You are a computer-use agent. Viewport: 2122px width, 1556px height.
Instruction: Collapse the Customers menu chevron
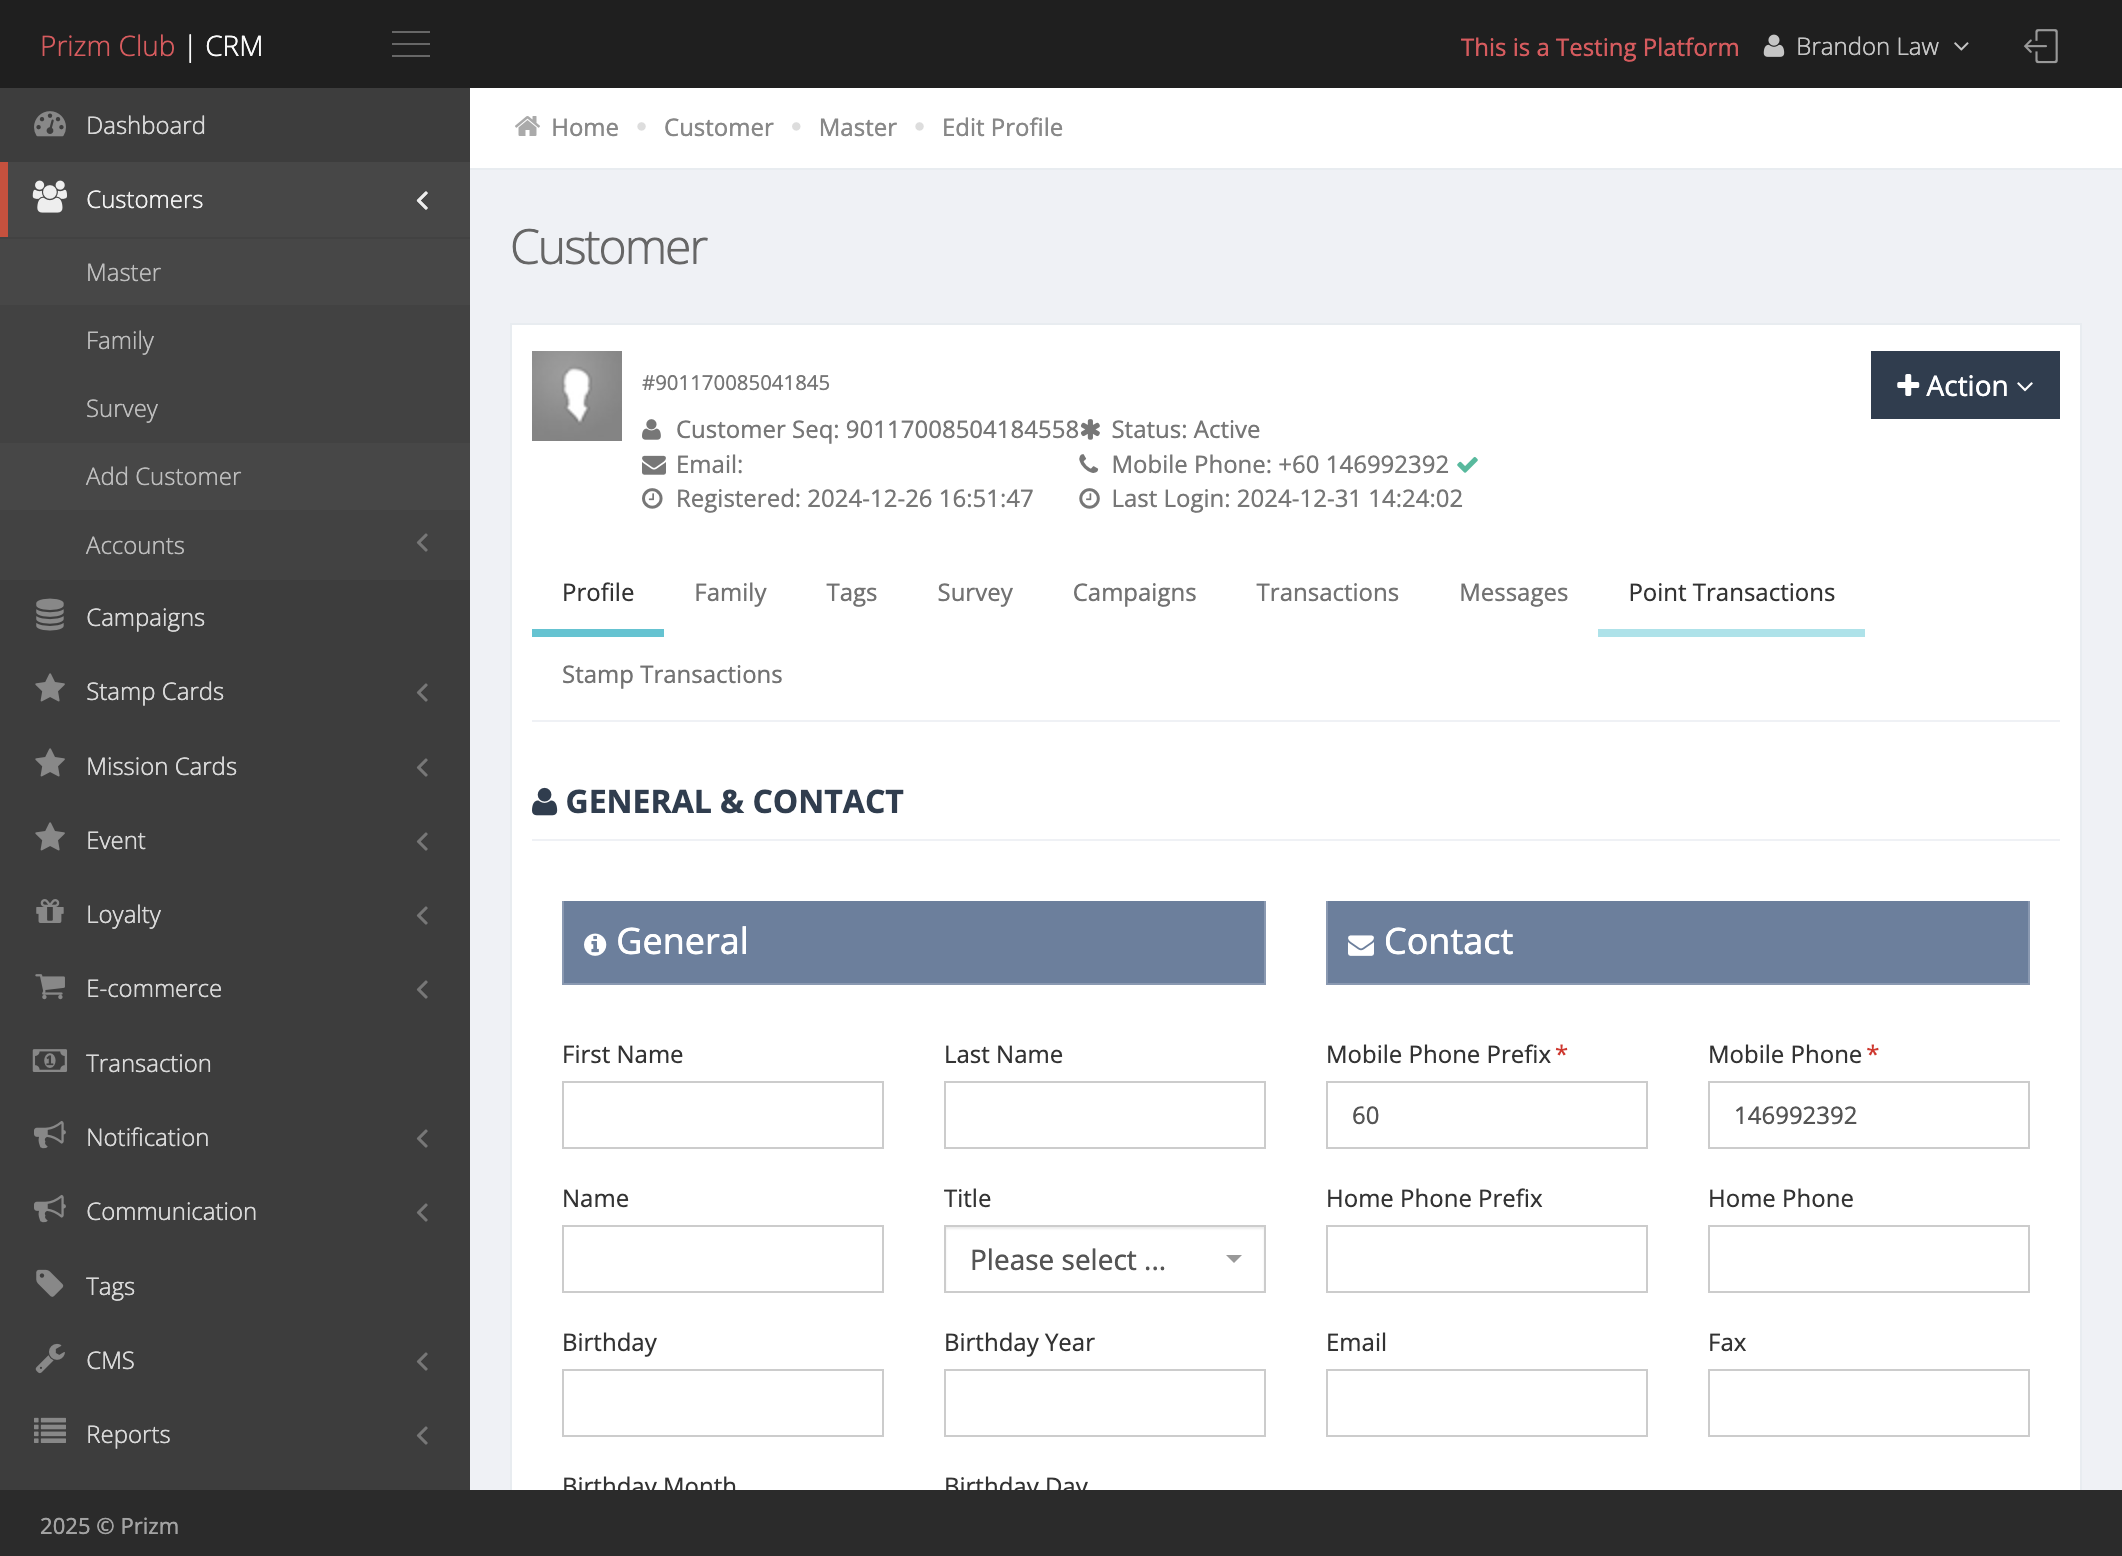pos(423,200)
